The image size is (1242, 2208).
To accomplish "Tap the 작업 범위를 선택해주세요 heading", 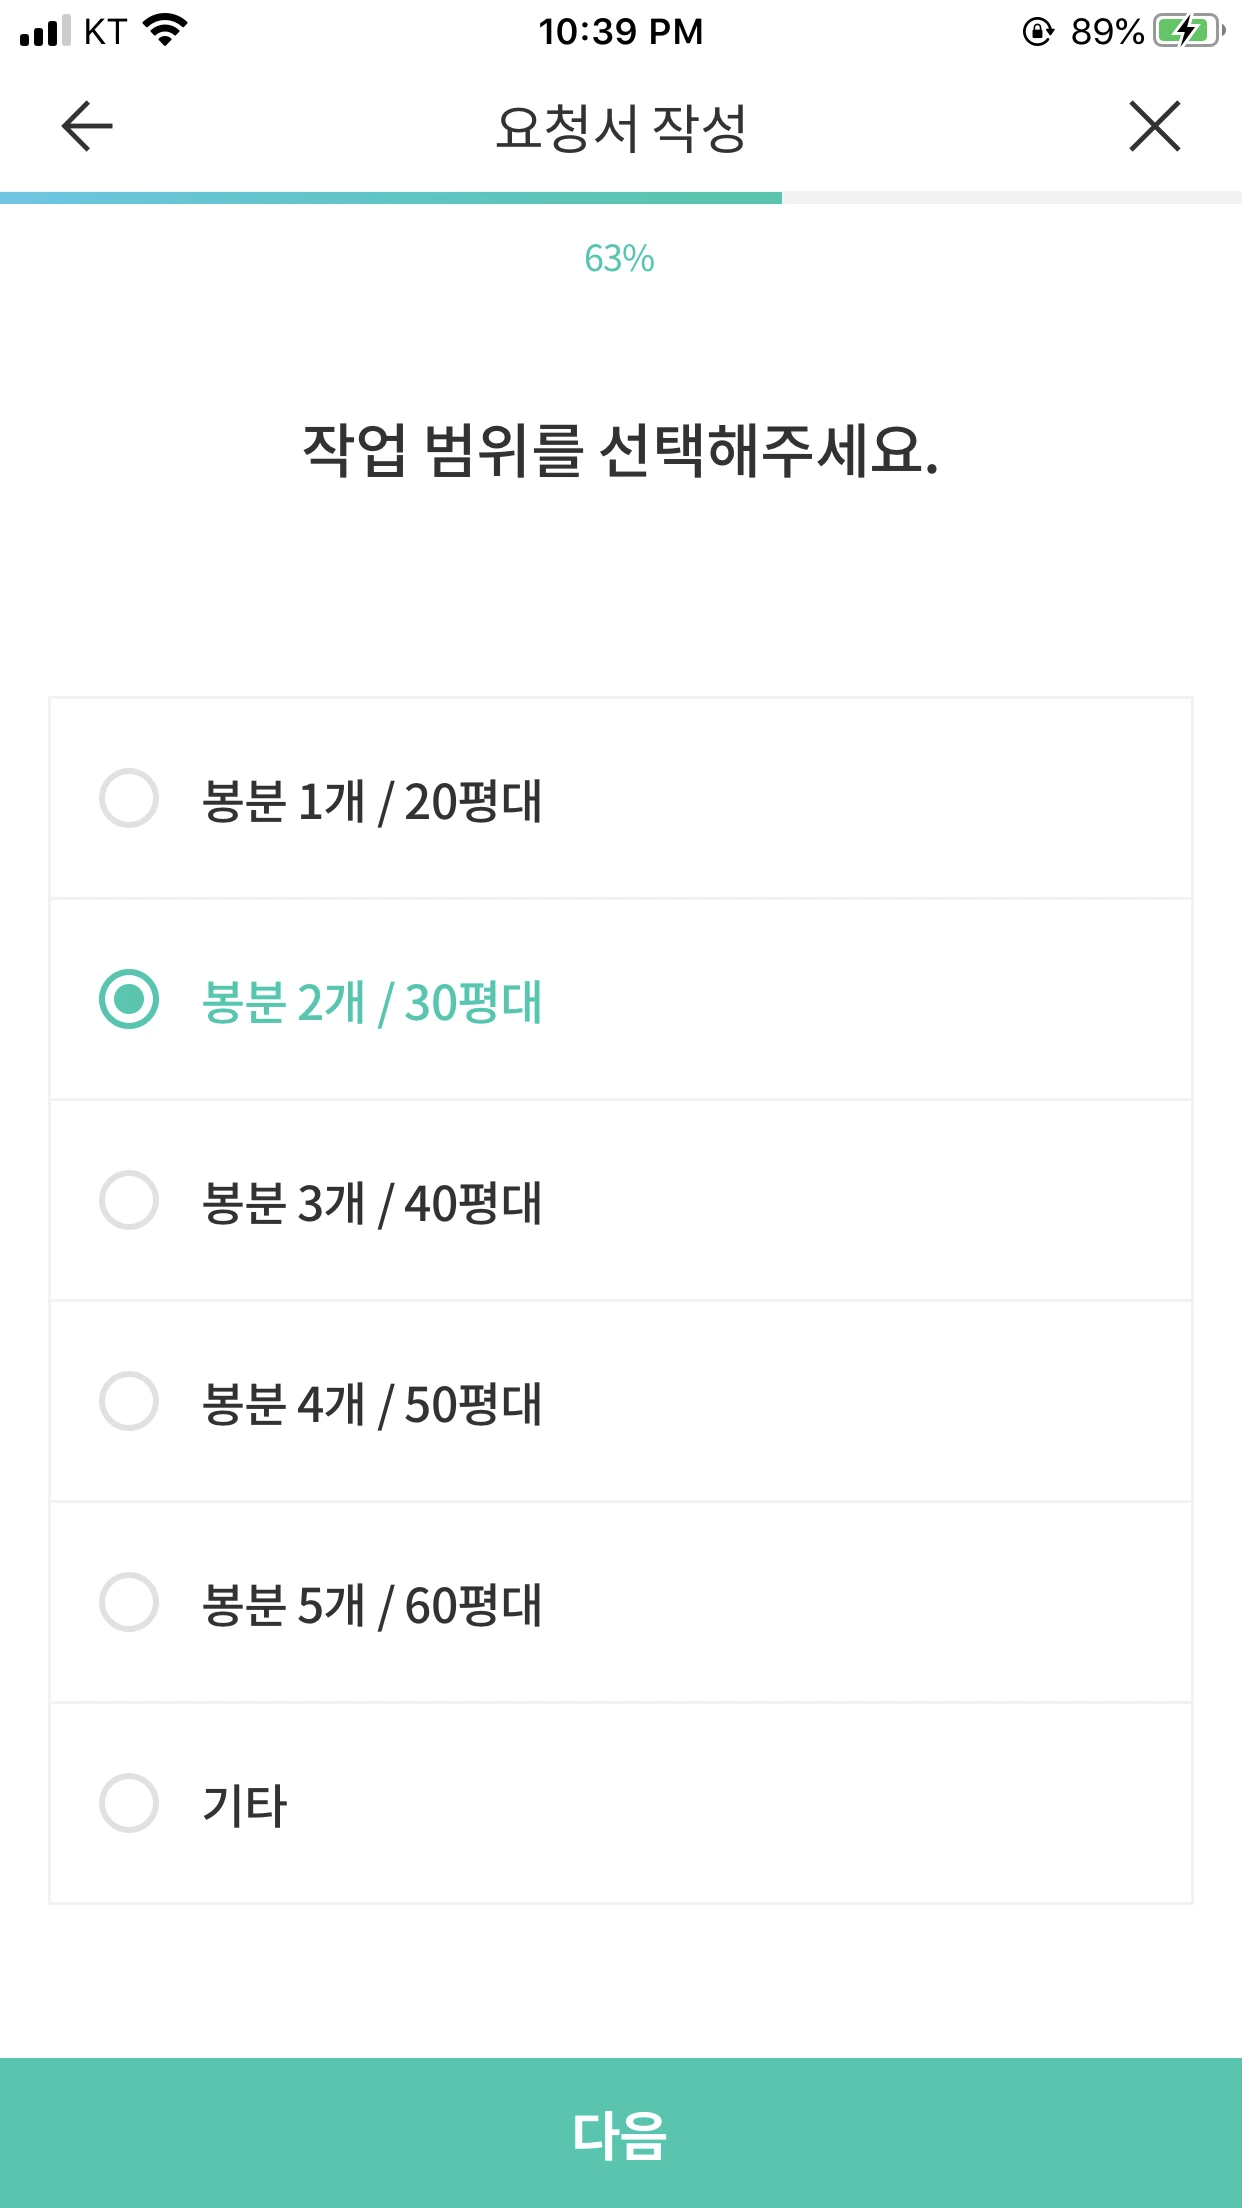I will tap(621, 451).
